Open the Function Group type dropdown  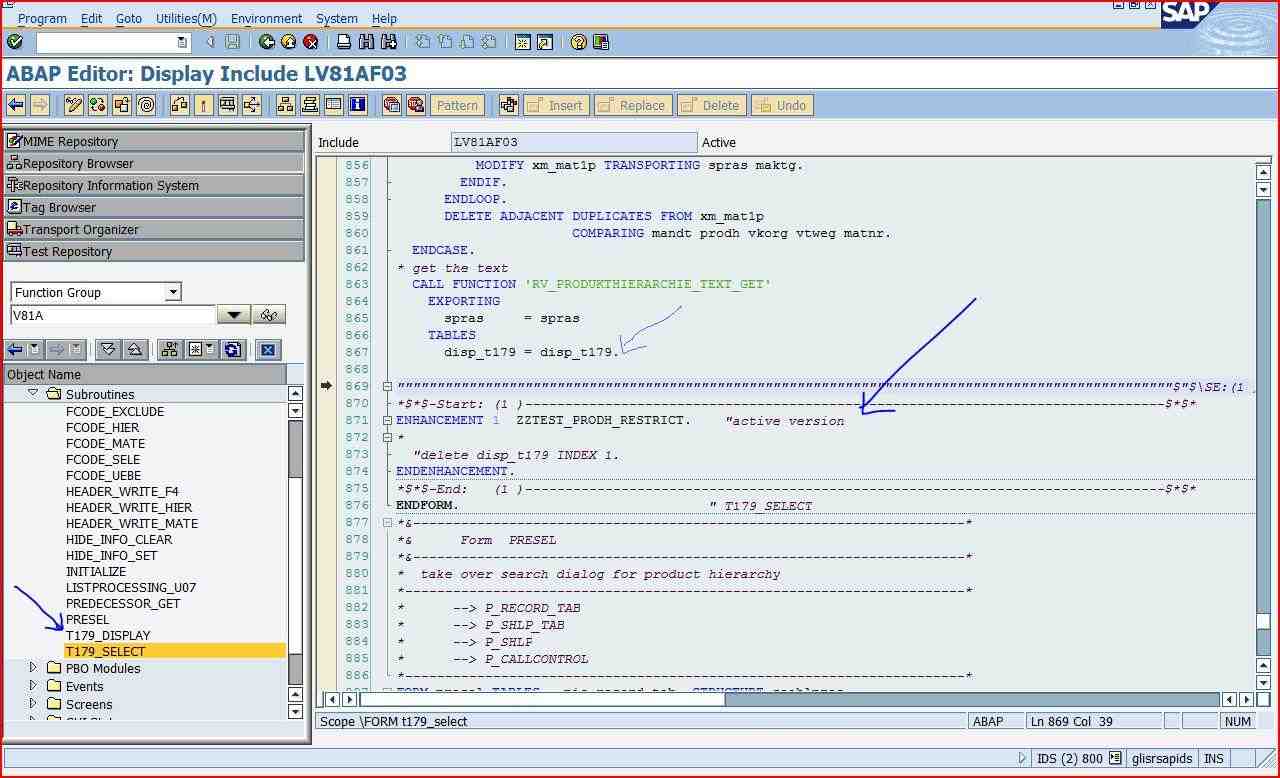point(173,292)
